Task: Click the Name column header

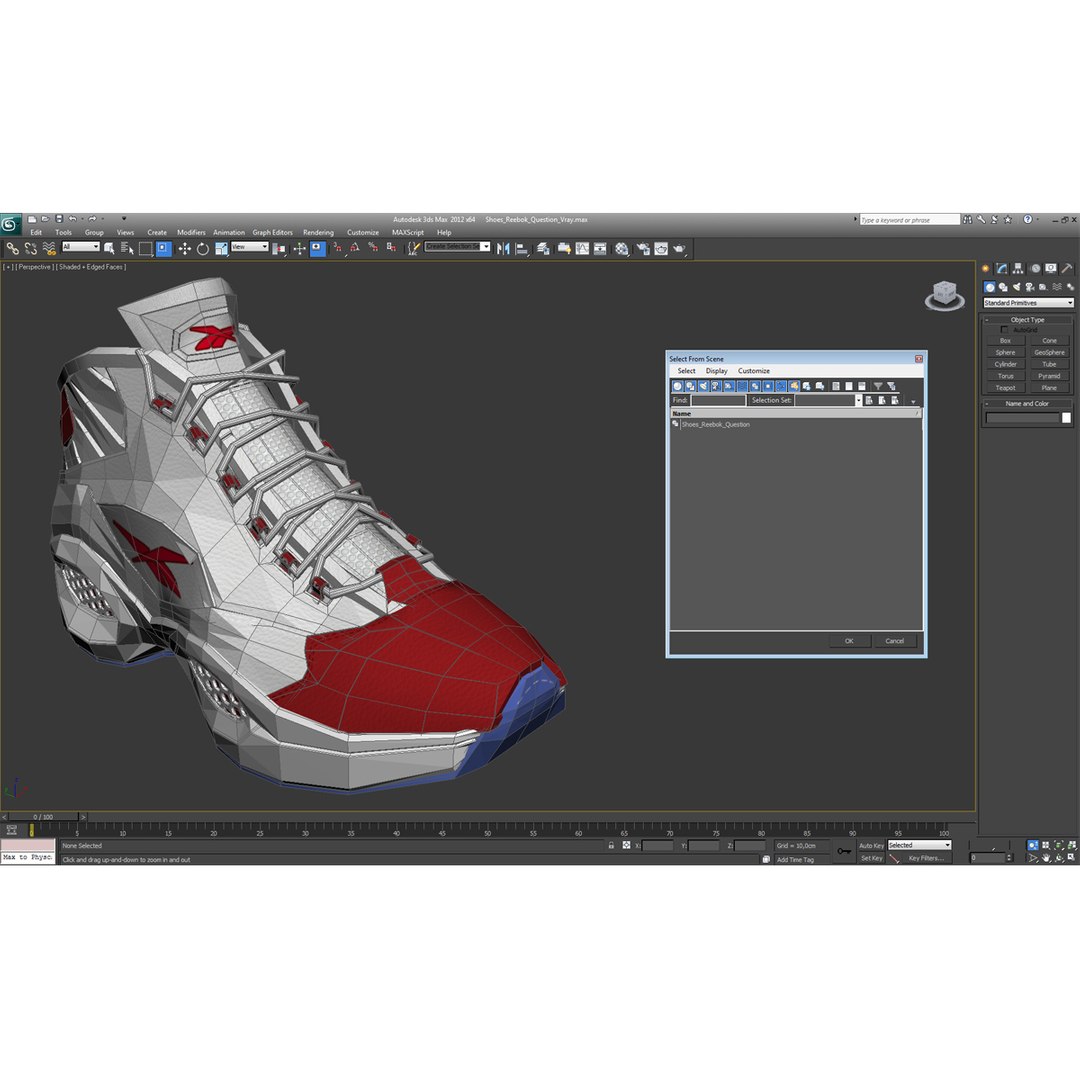Action: [794, 413]
